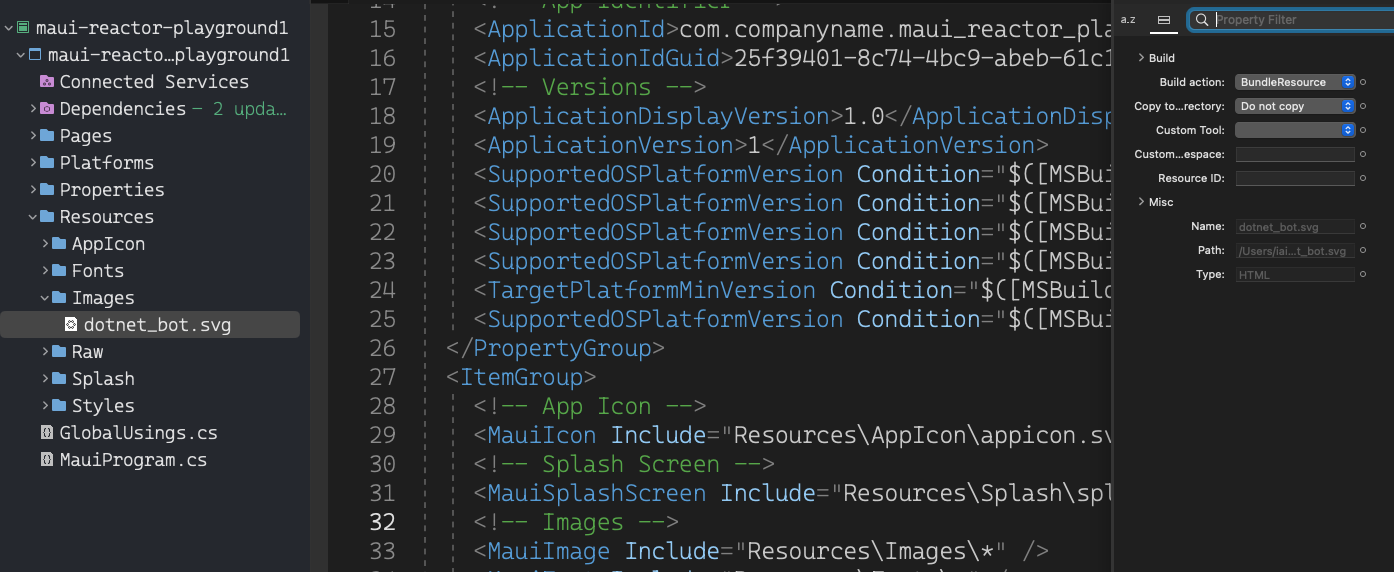Click the circle indicator beside Path field
Image resolution: width=1394 pixels, height=572 pixels.
pos(1363,250)
